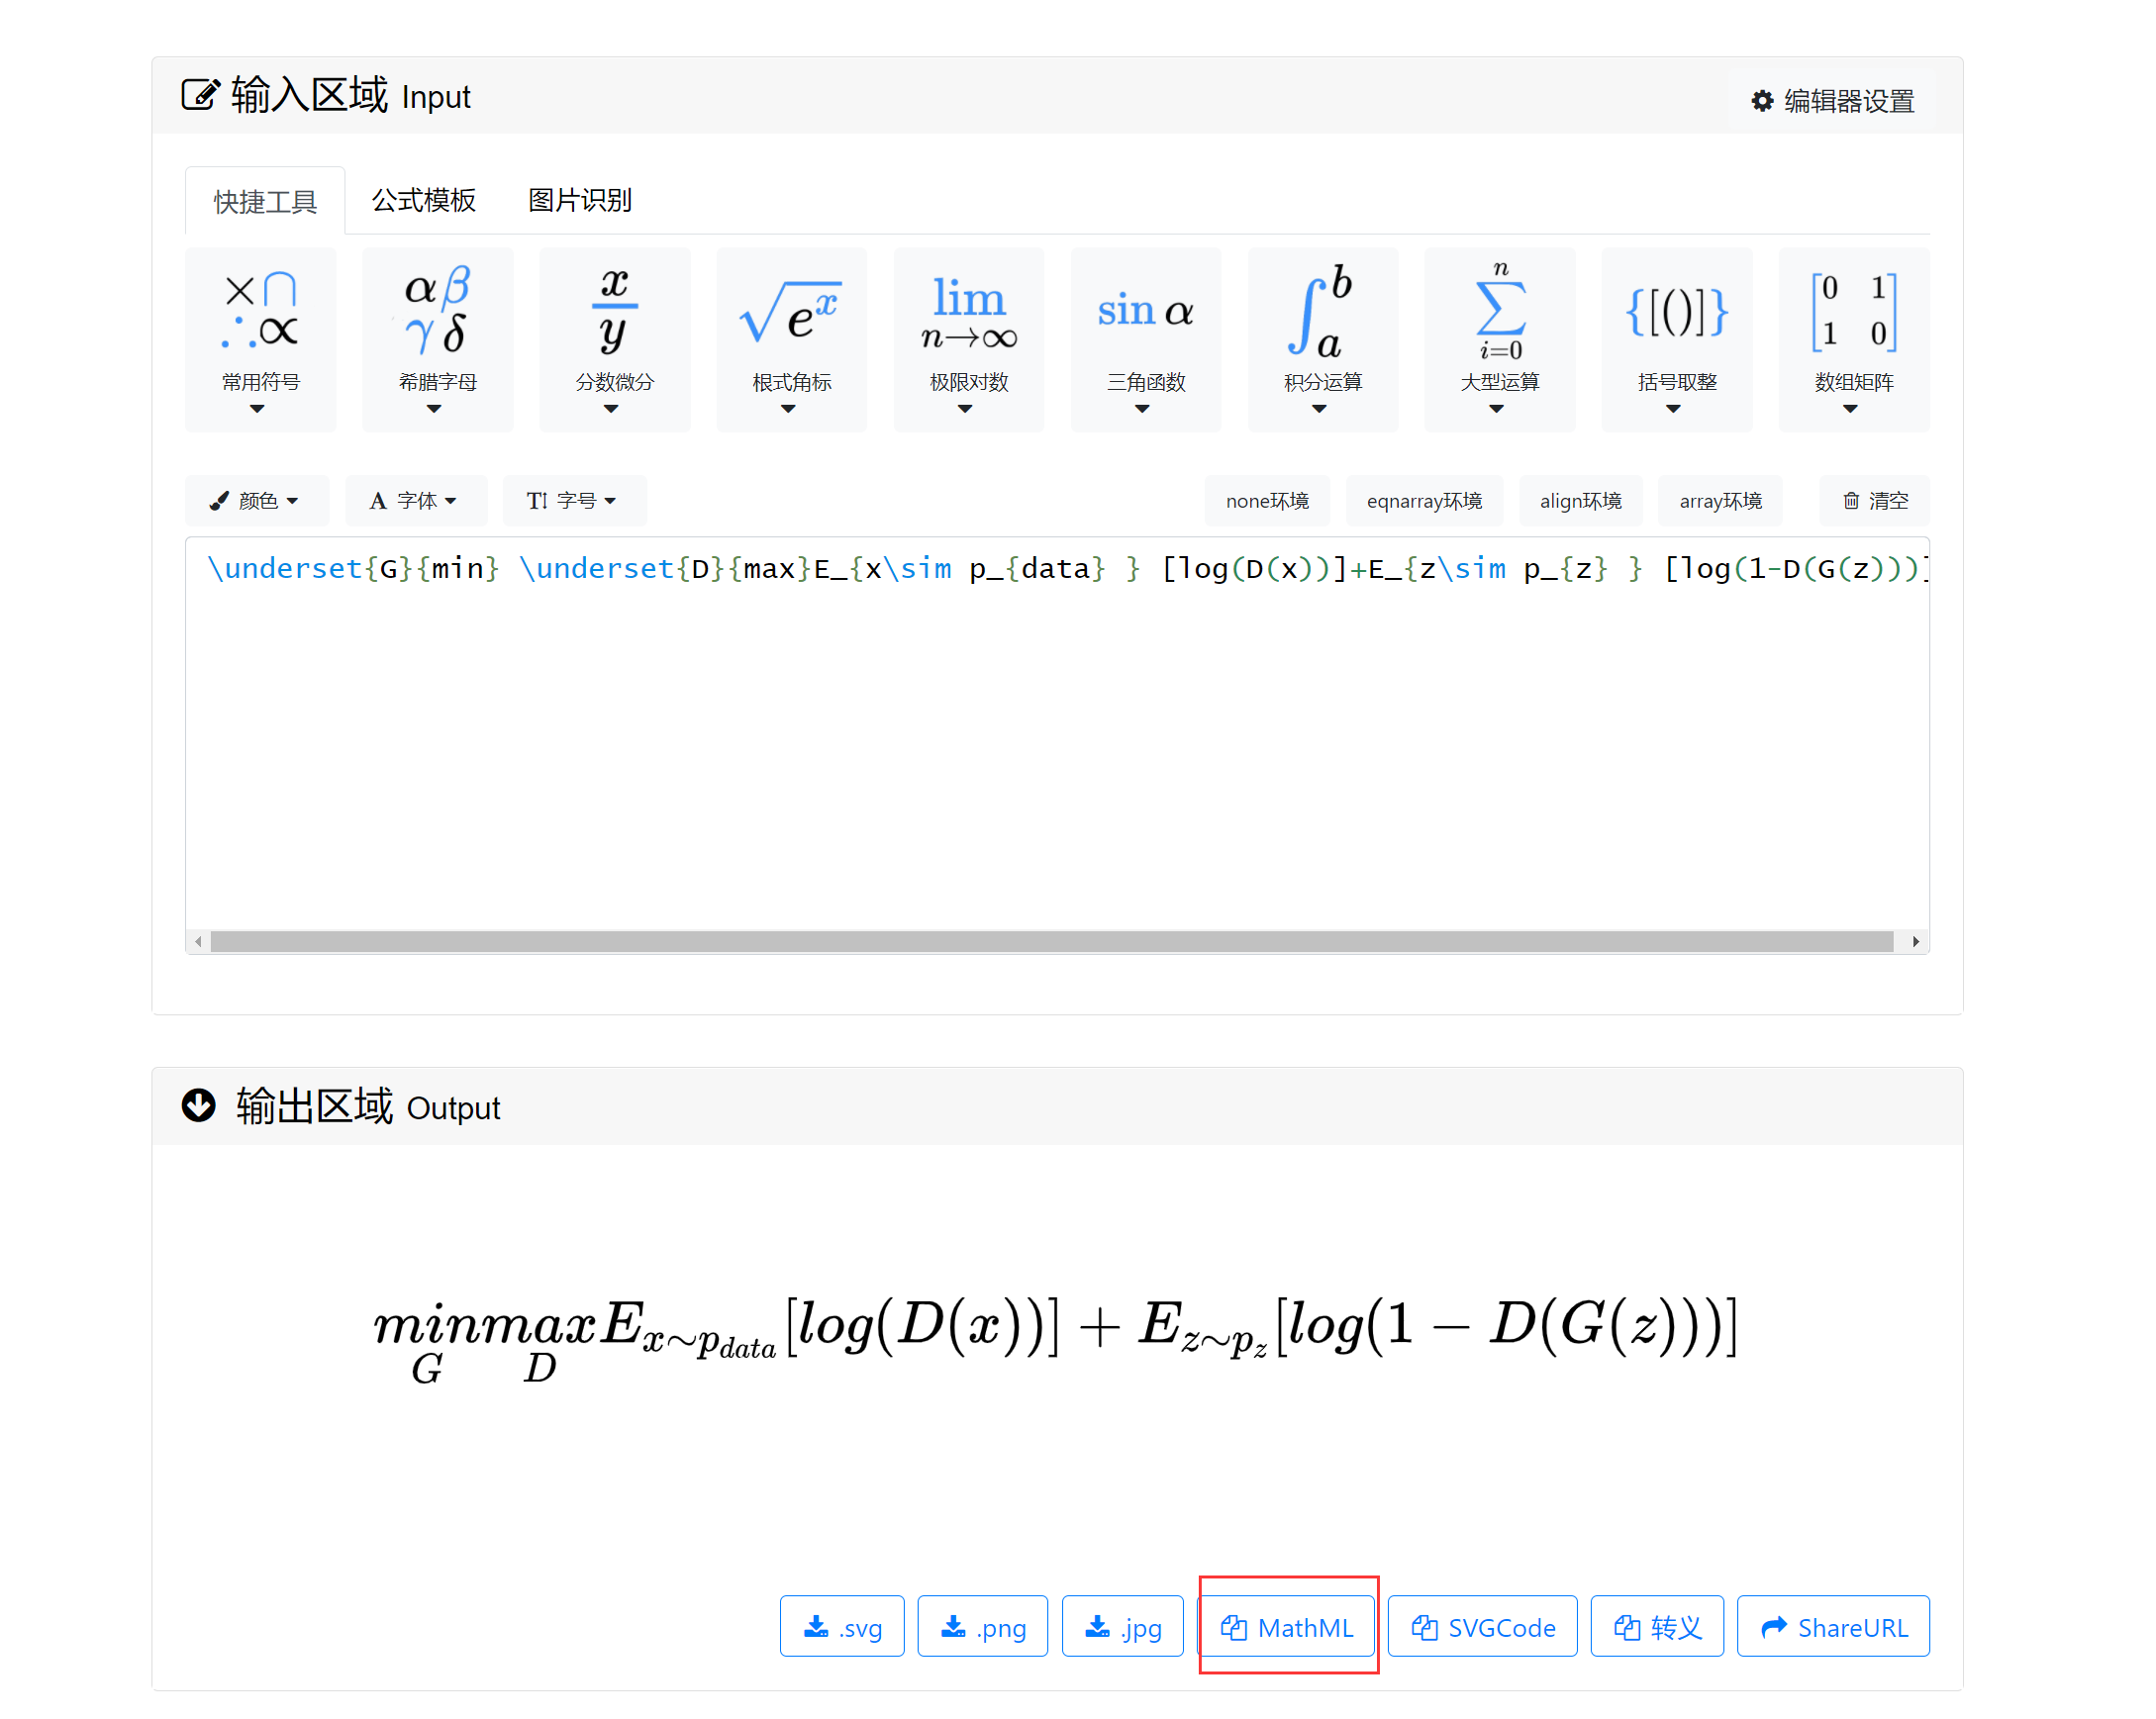Select the 三角函数 trigonometry tool
2156x1719 pixels.
click(1145, 340)
